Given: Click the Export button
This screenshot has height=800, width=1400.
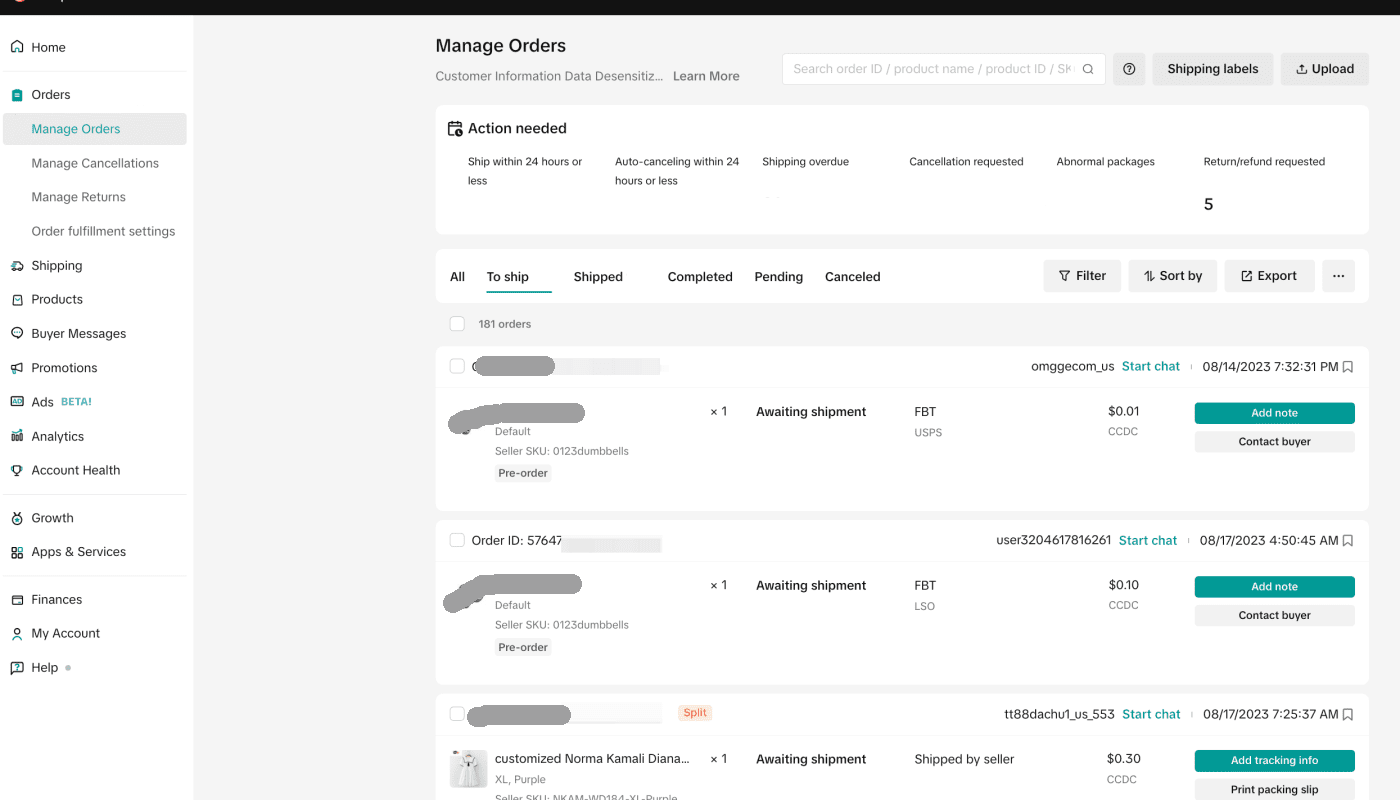Looking at the screenshot, I should [1269, 276].
